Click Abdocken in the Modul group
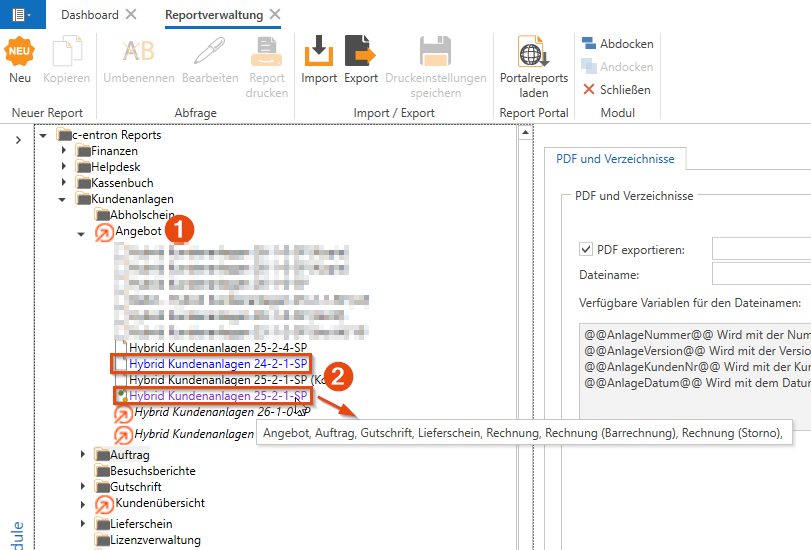The height and width of the screenshot is (550, 811). pos(618,44)
